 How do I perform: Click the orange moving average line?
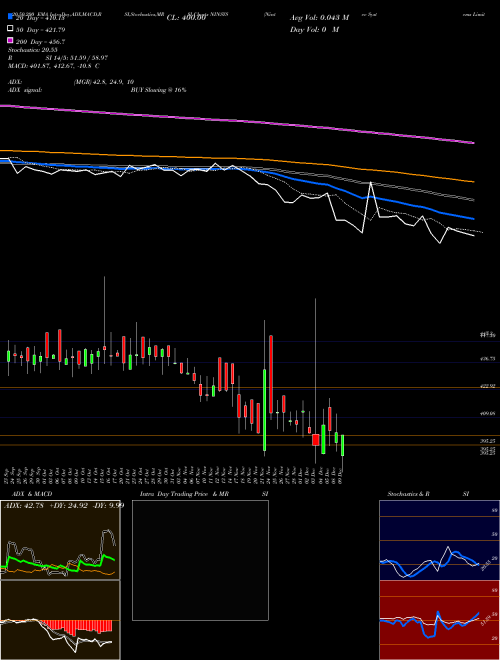coord(236,158)
